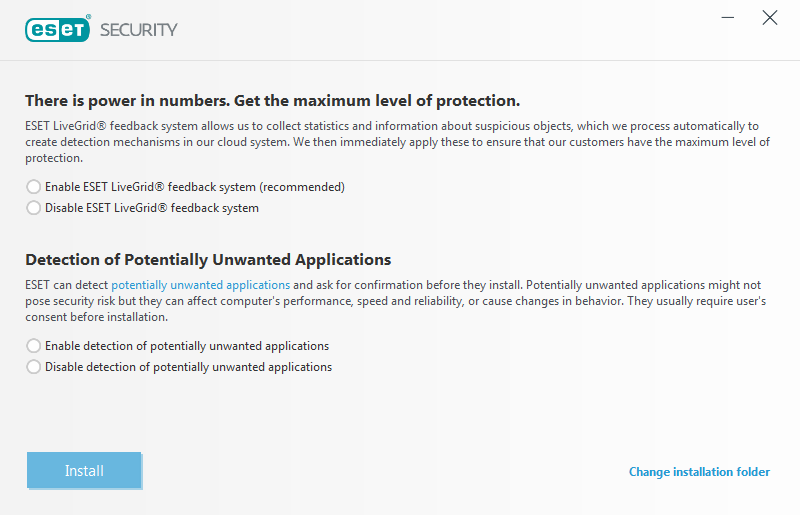Click the Detection of Potentially Unwanted Applications heading
Viewport: 800px width, 515px height.
click(208, 260)
